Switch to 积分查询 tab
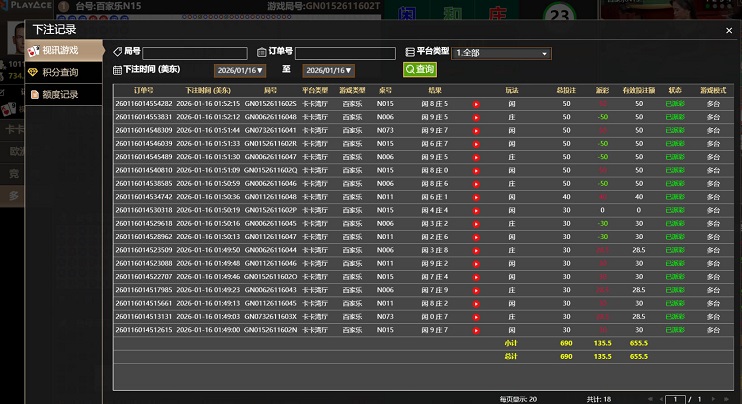The height and width of the screenshot is (404, 742). (x=60, y=72)
